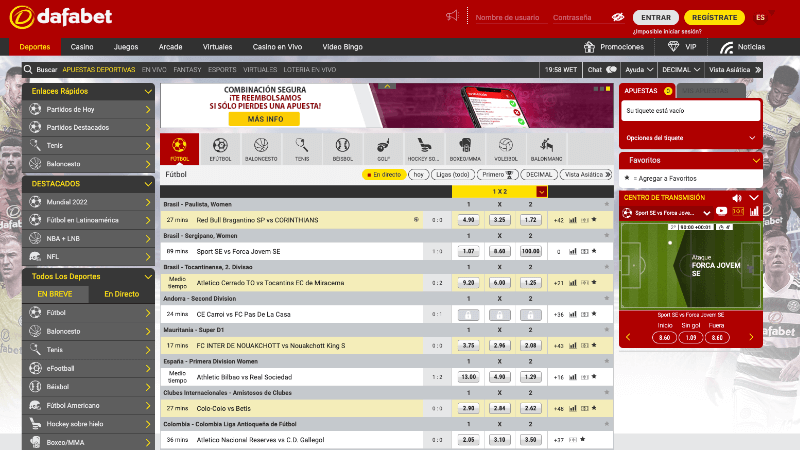This screenshot has height=450, width=800.
Task: Open ¿Imposible iniciar sesión? link
Action: [667, 31]
